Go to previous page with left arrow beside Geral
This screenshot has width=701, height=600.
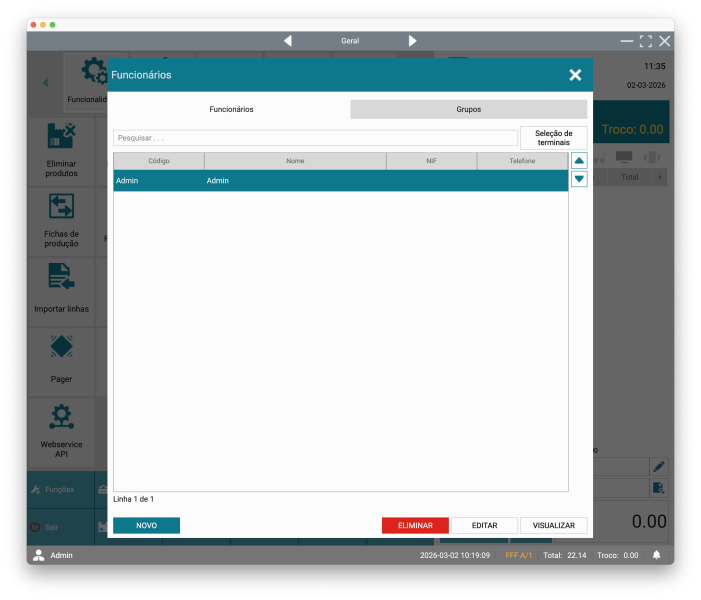pyautogui.click(x=288, y=41)
